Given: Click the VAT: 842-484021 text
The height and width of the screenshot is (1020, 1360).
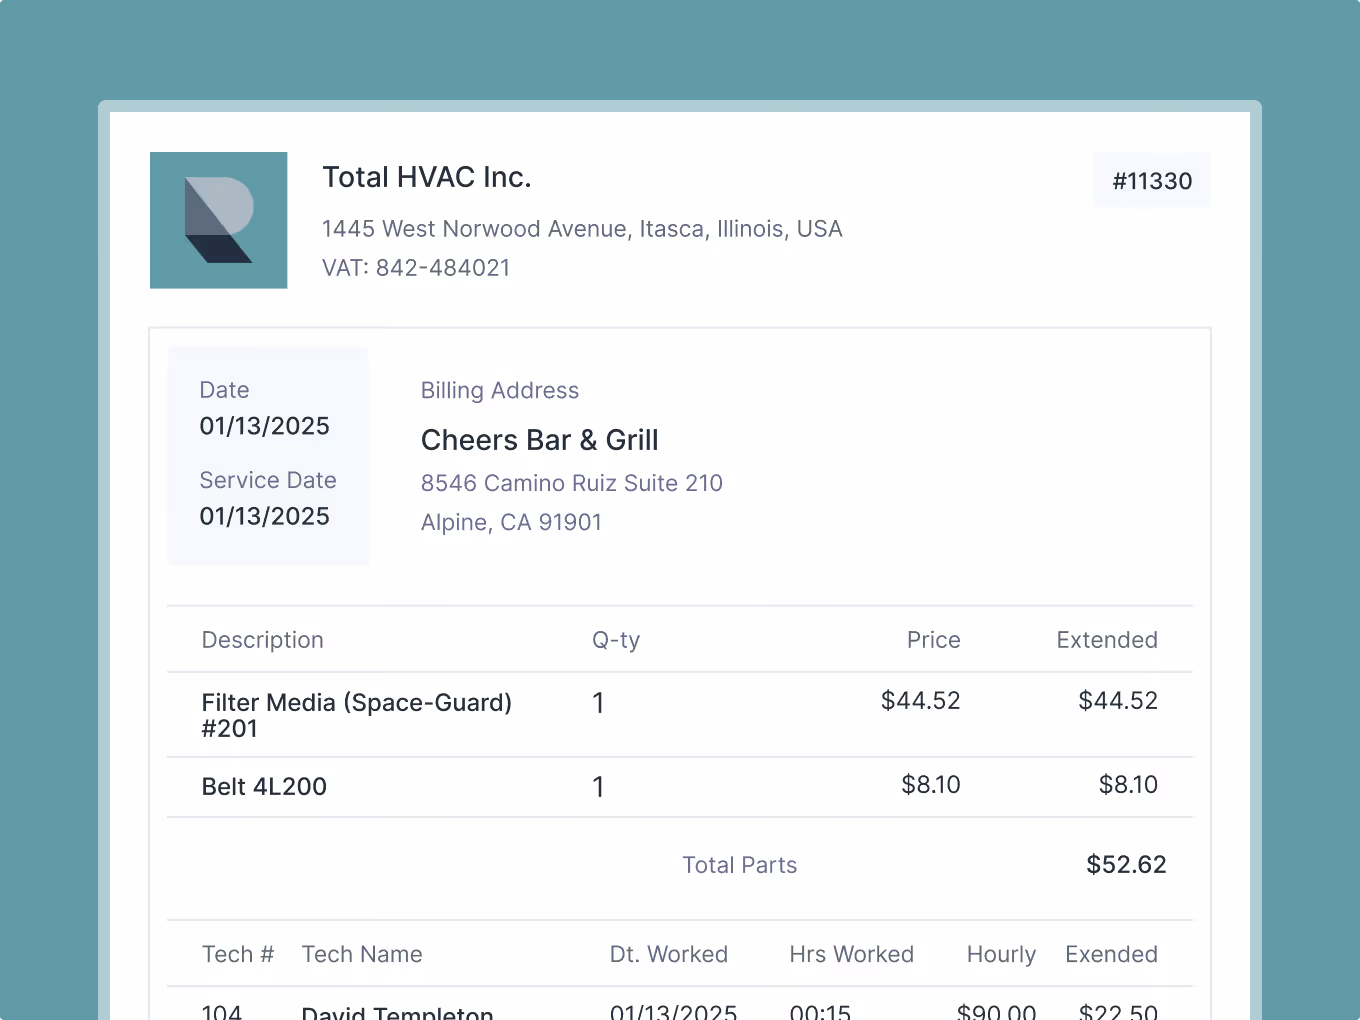Looking at the screenshot, I should coord(416,268).
